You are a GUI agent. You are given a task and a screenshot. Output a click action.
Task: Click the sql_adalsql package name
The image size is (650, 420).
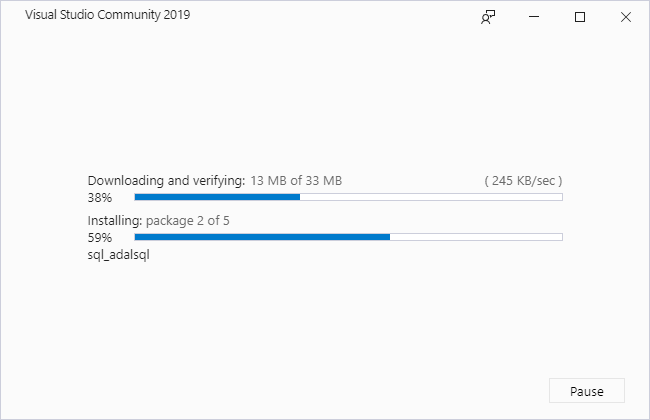click(119, 255)
